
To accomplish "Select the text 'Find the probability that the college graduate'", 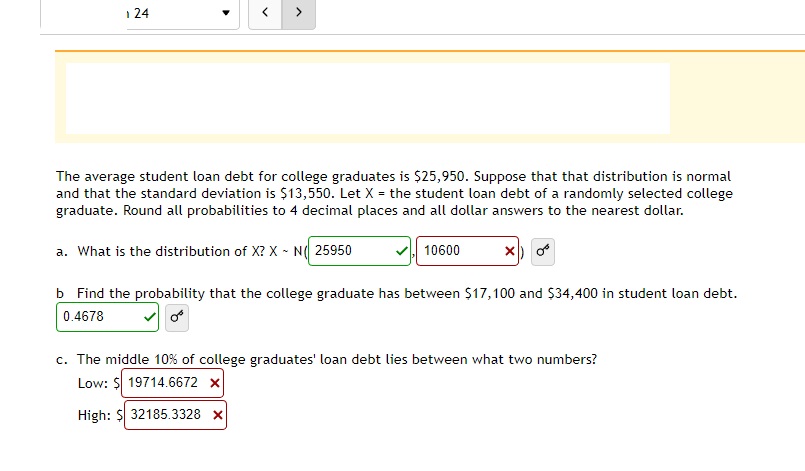I will pos(225,294).
